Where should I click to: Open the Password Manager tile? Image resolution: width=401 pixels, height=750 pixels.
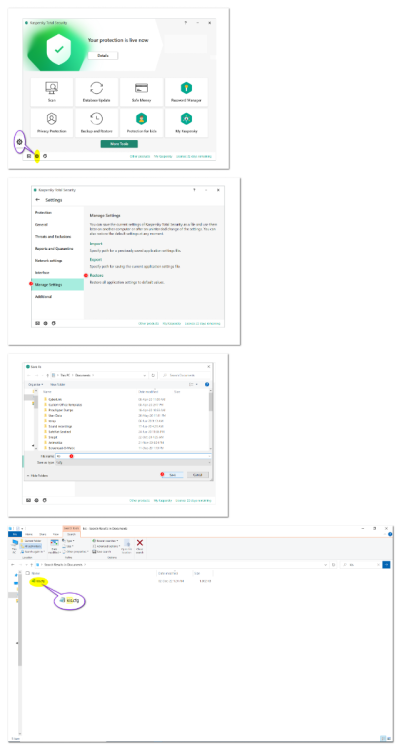point(186,92)
